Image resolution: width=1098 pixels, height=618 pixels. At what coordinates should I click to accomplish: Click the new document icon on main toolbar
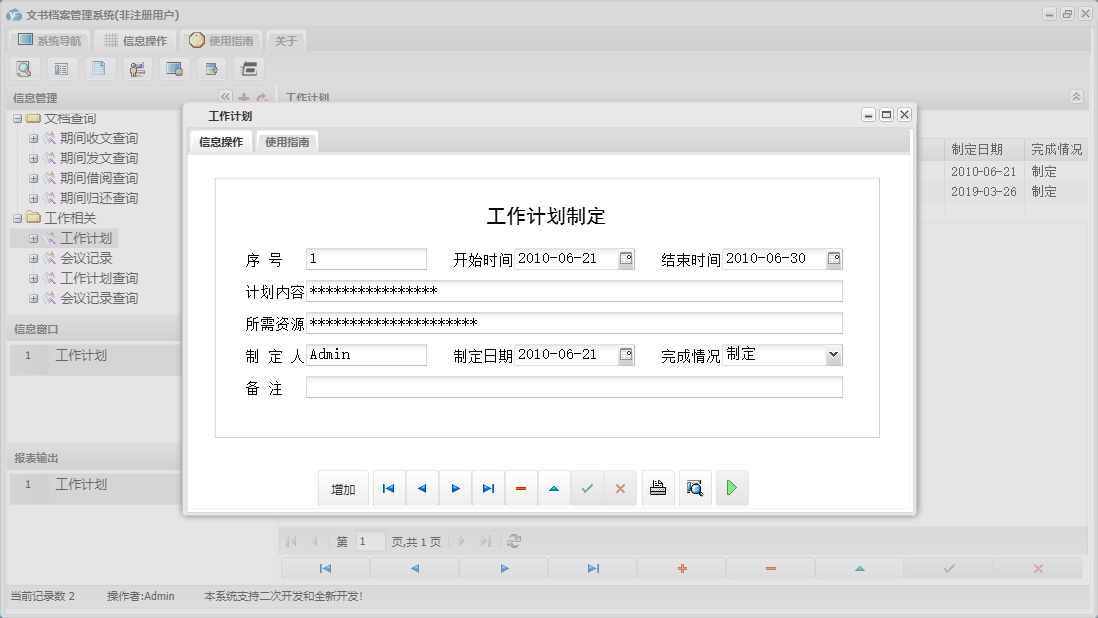(99, 68)
